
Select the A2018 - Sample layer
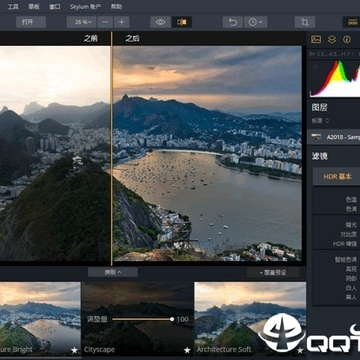click(x=333, y=137)
